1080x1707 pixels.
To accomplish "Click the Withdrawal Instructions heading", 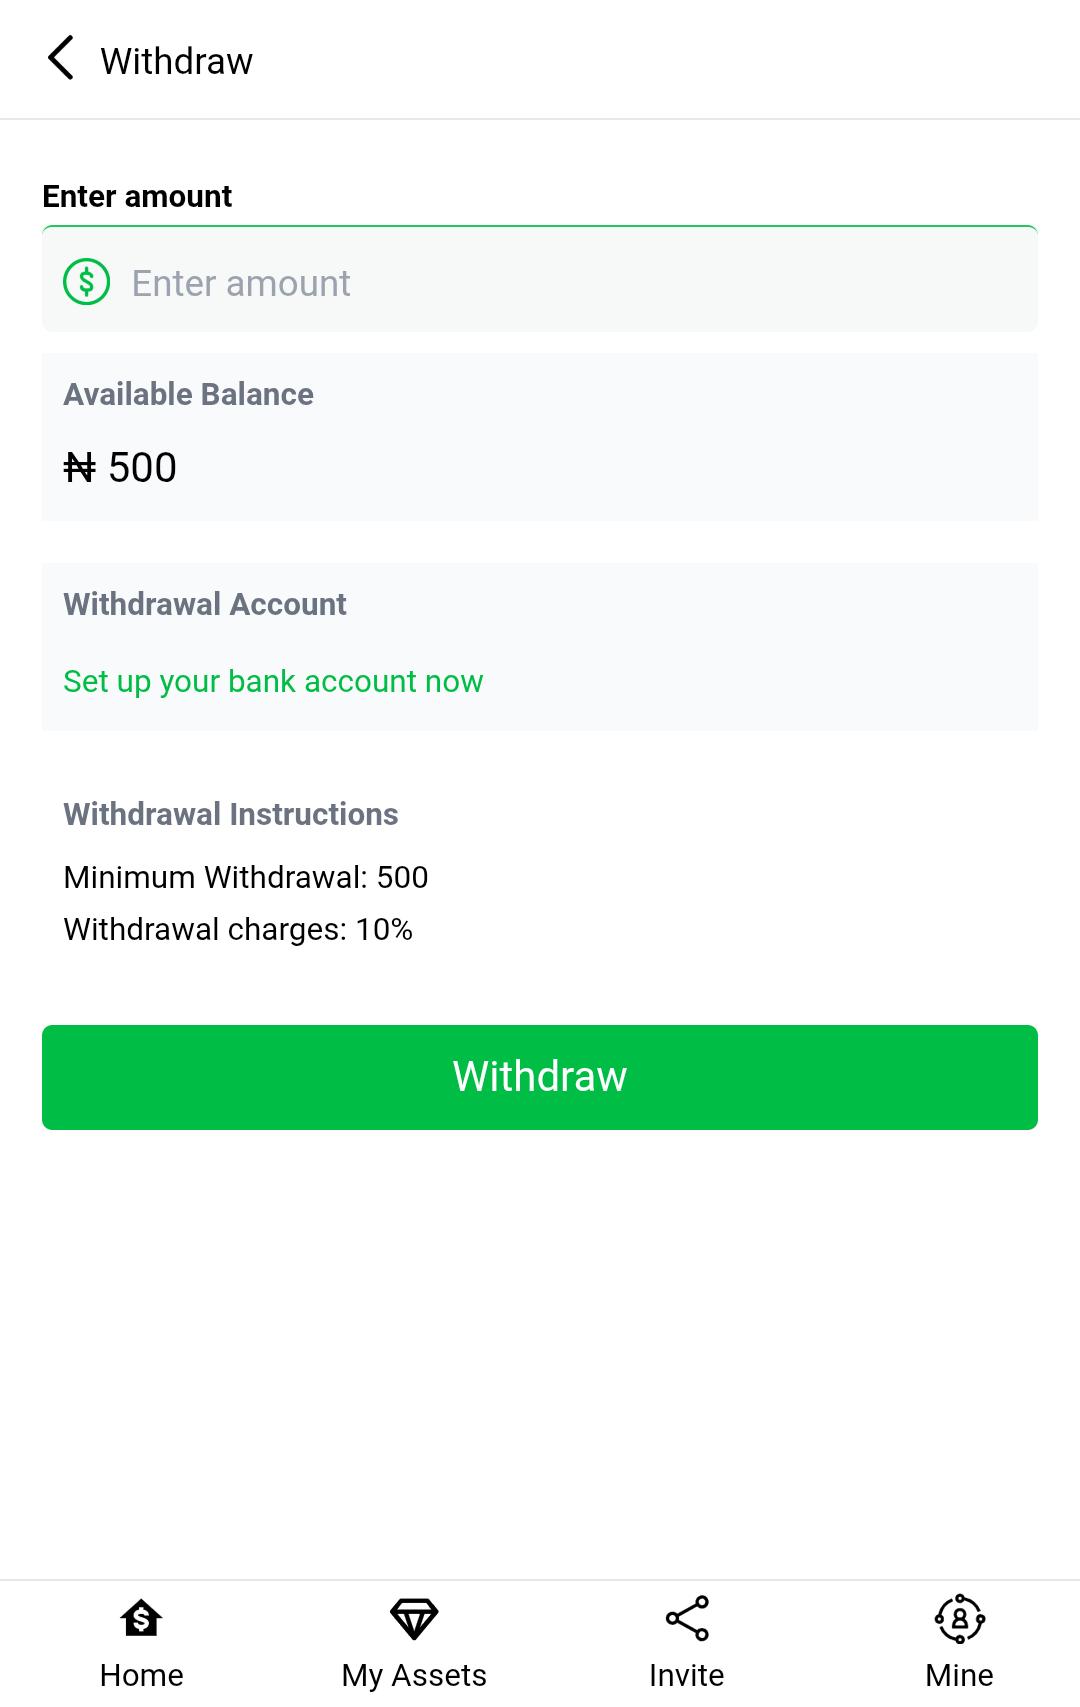I will (x=230, y=814).
